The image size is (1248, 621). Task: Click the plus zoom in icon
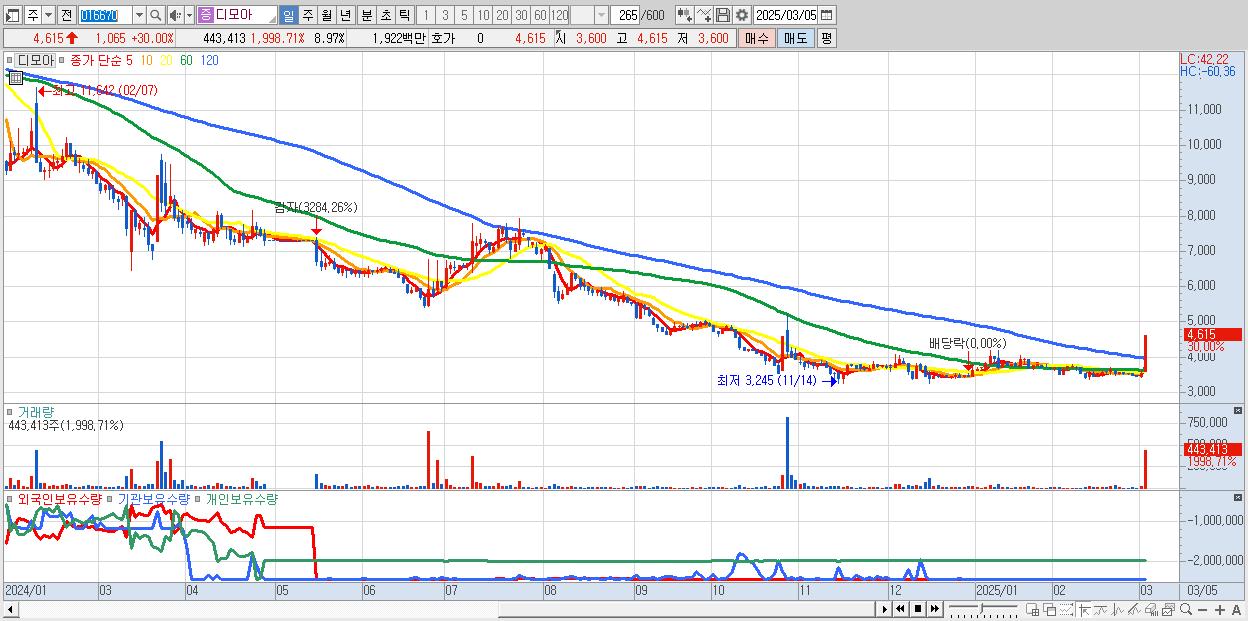1220,609
